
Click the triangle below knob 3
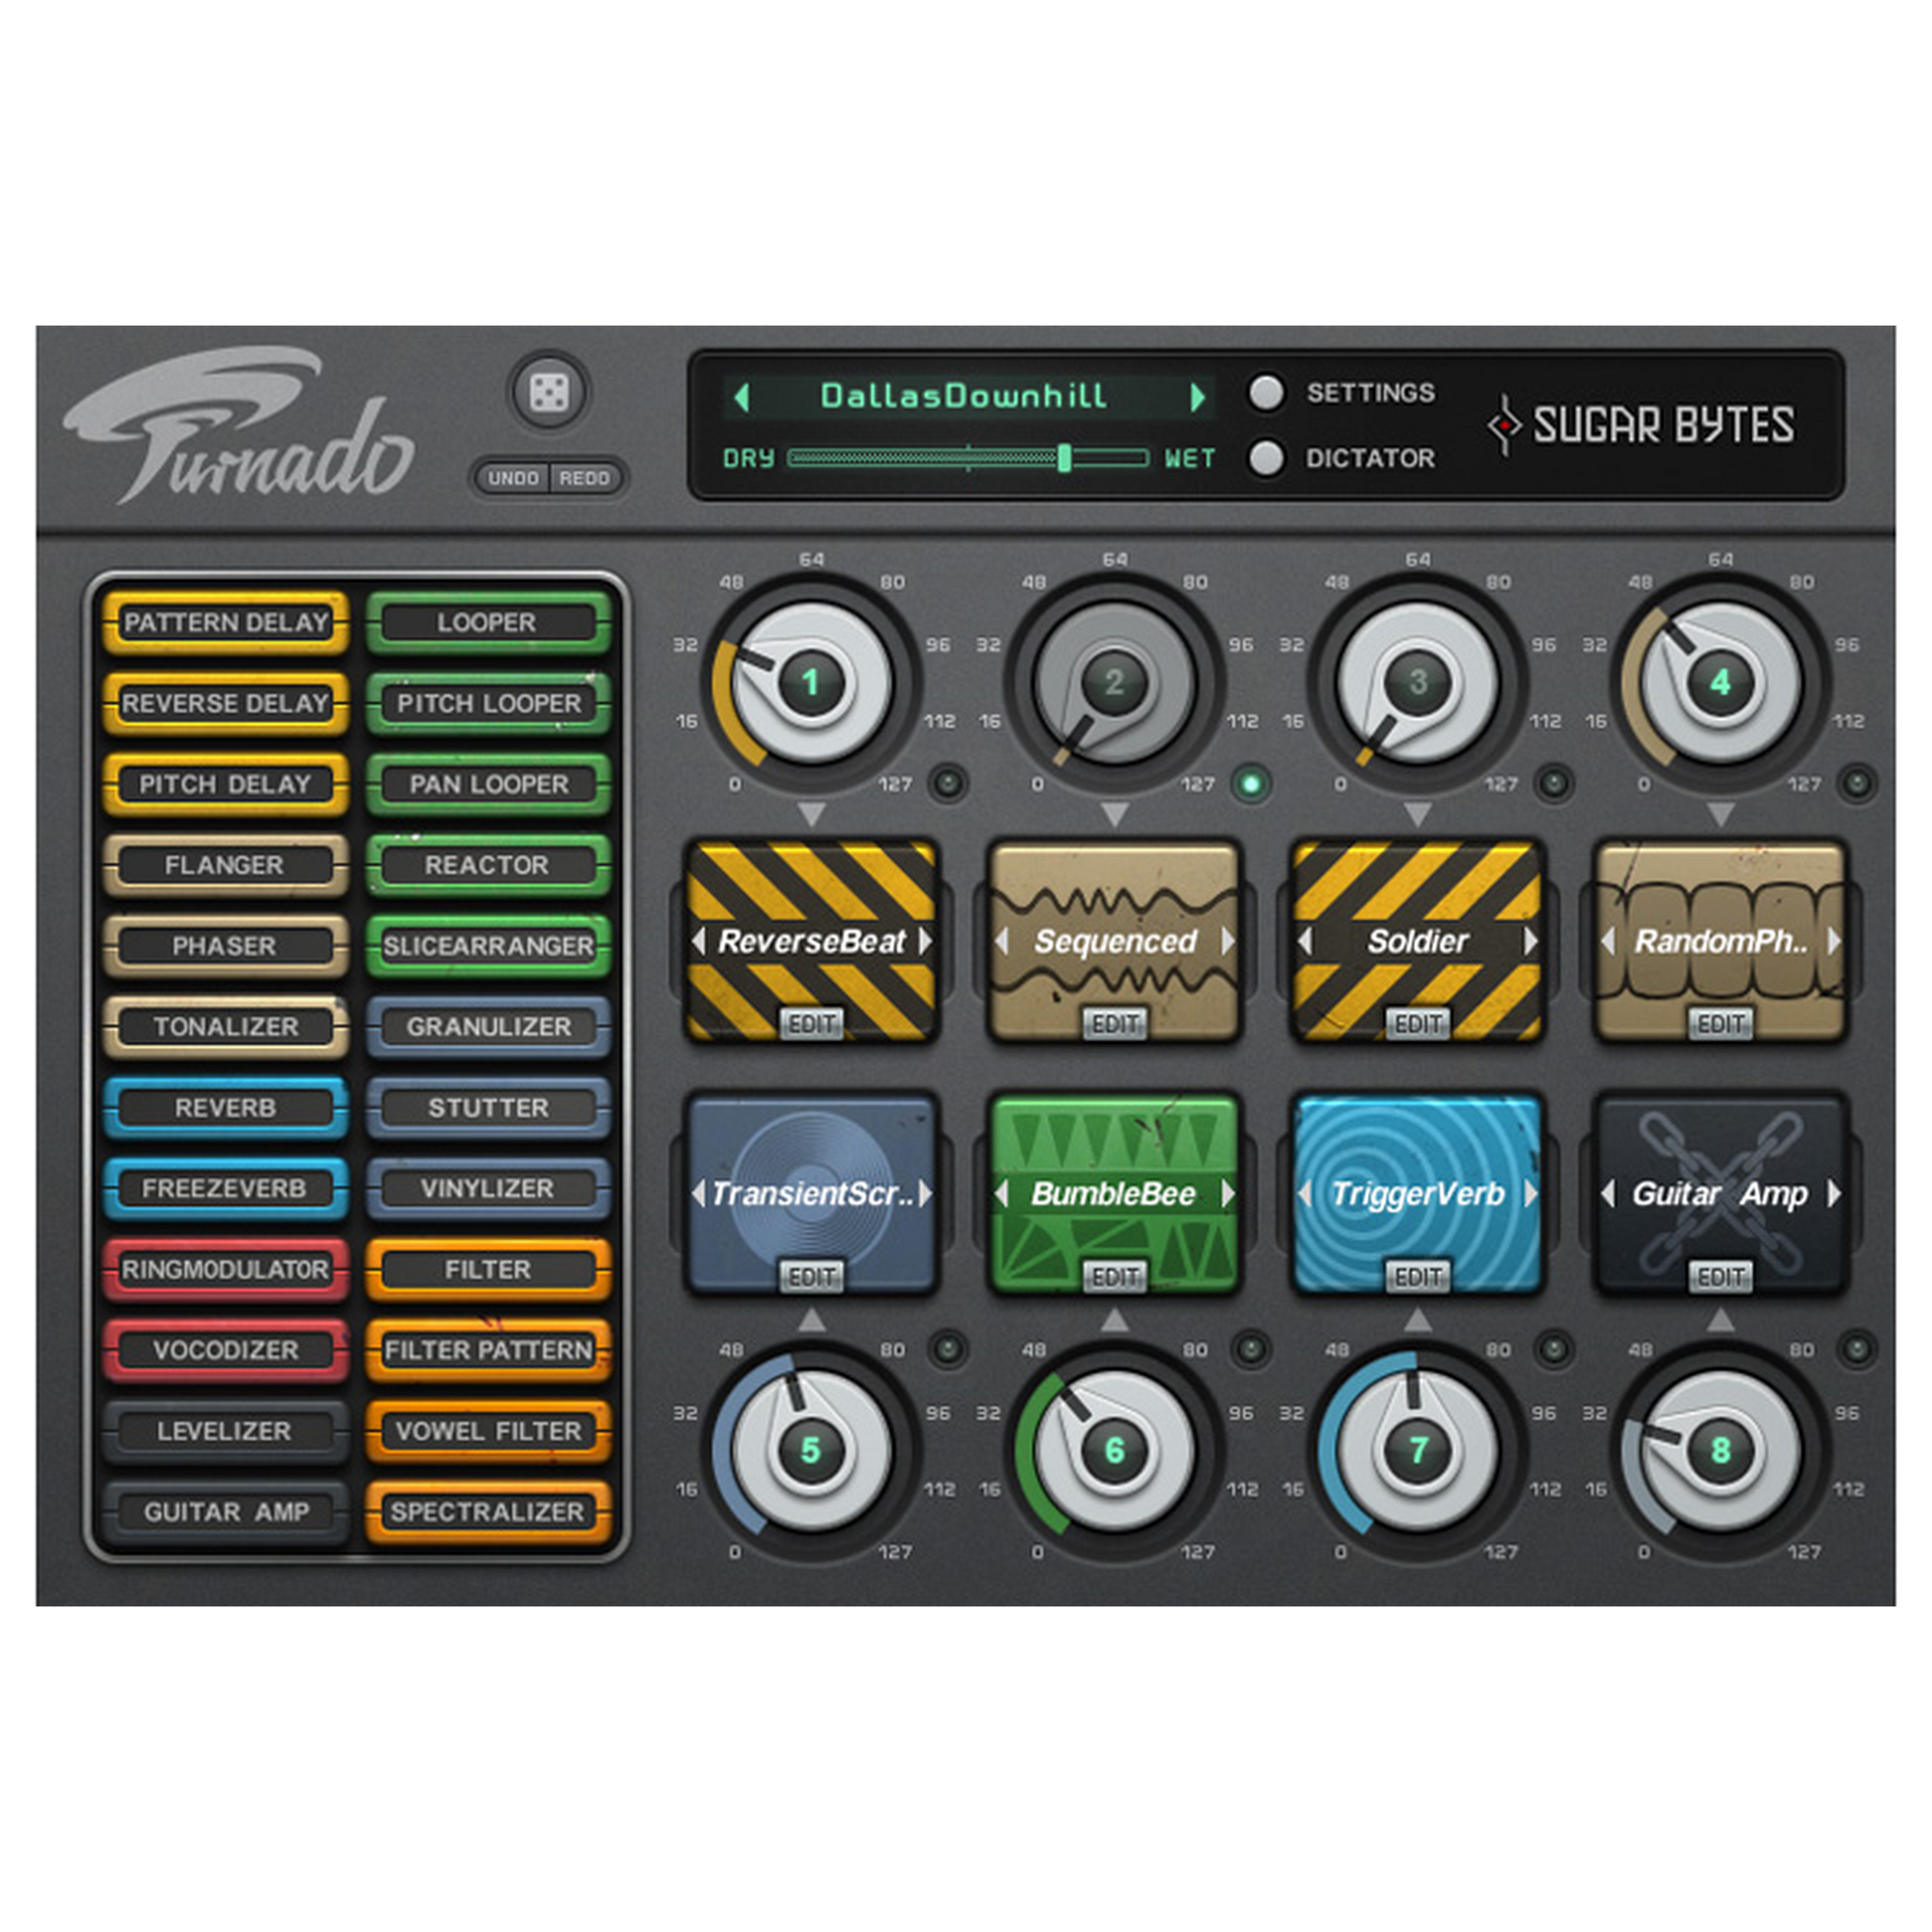point(1418,814)
